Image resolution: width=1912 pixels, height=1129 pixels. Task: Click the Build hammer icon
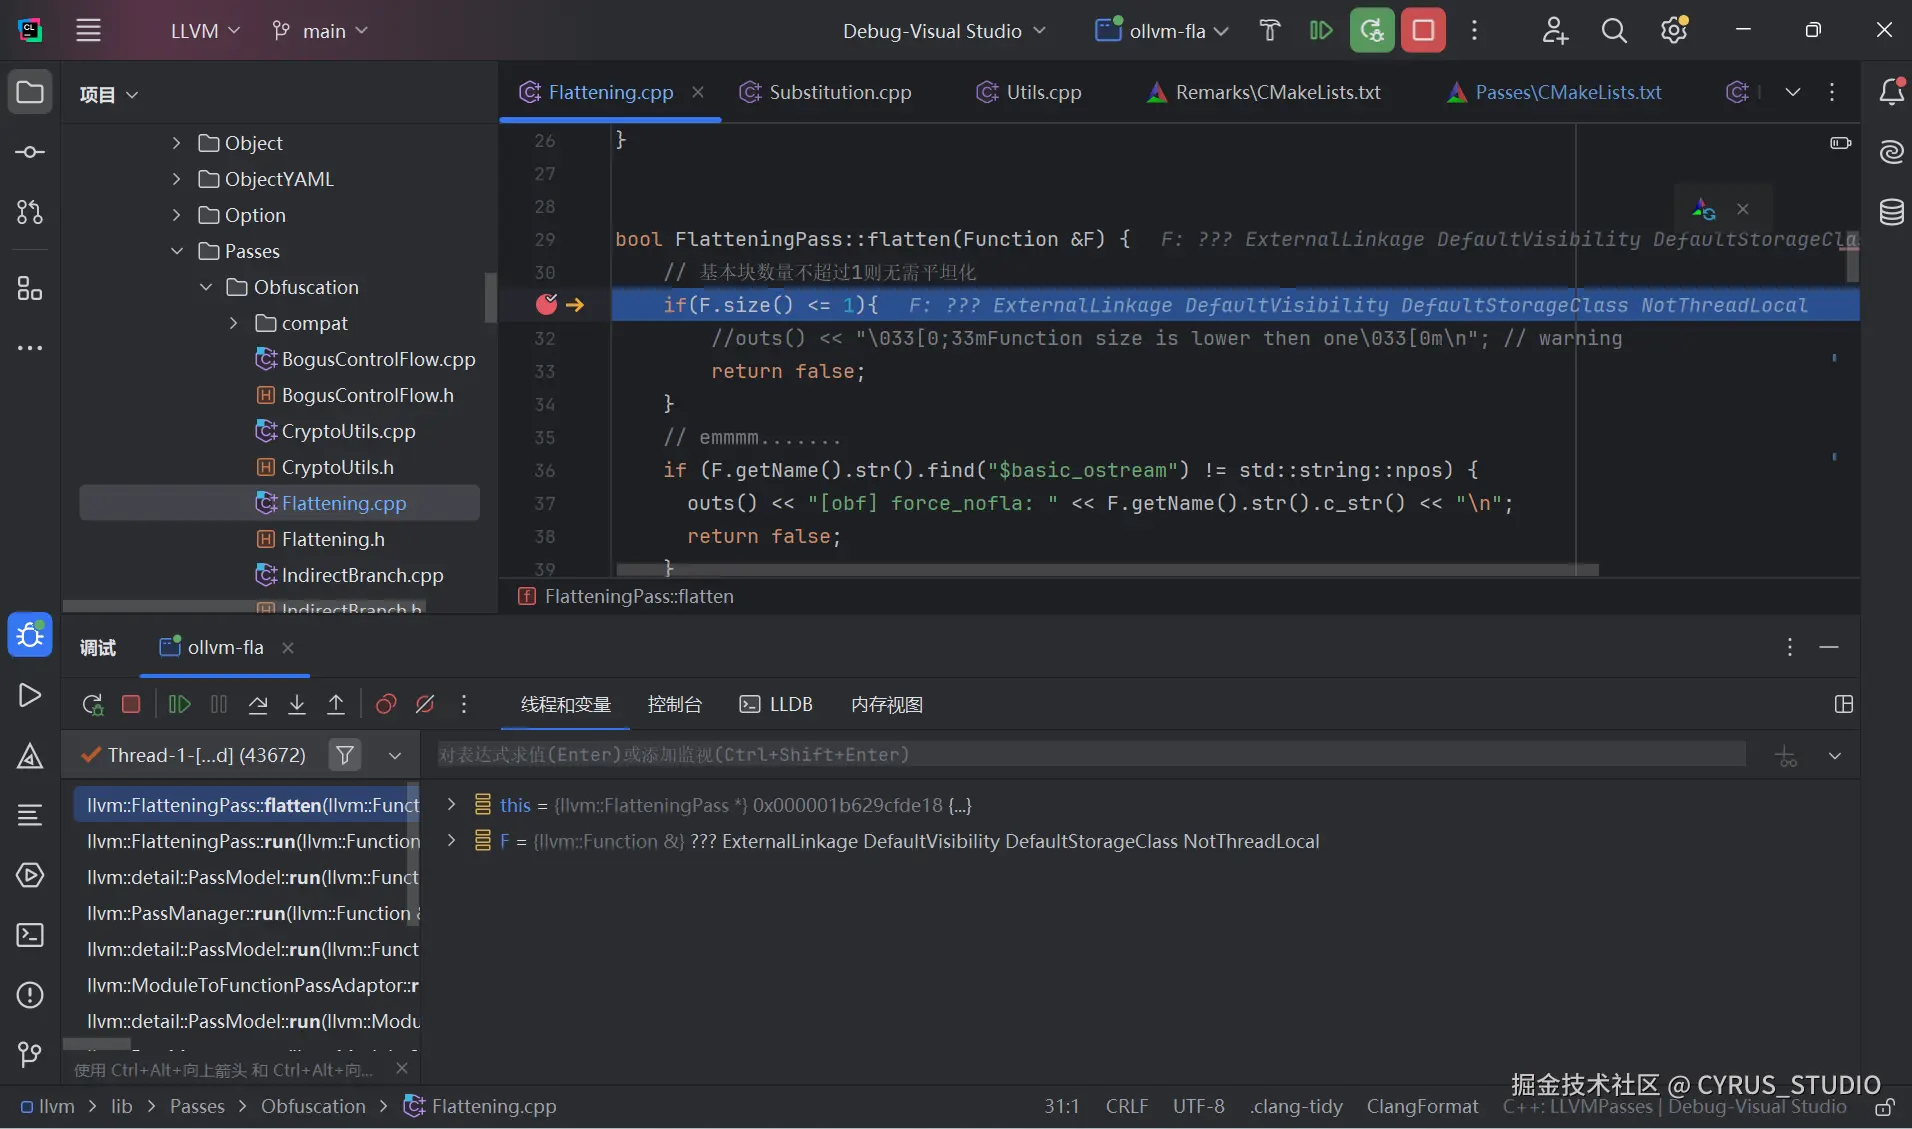click(x=1270, y=31)
